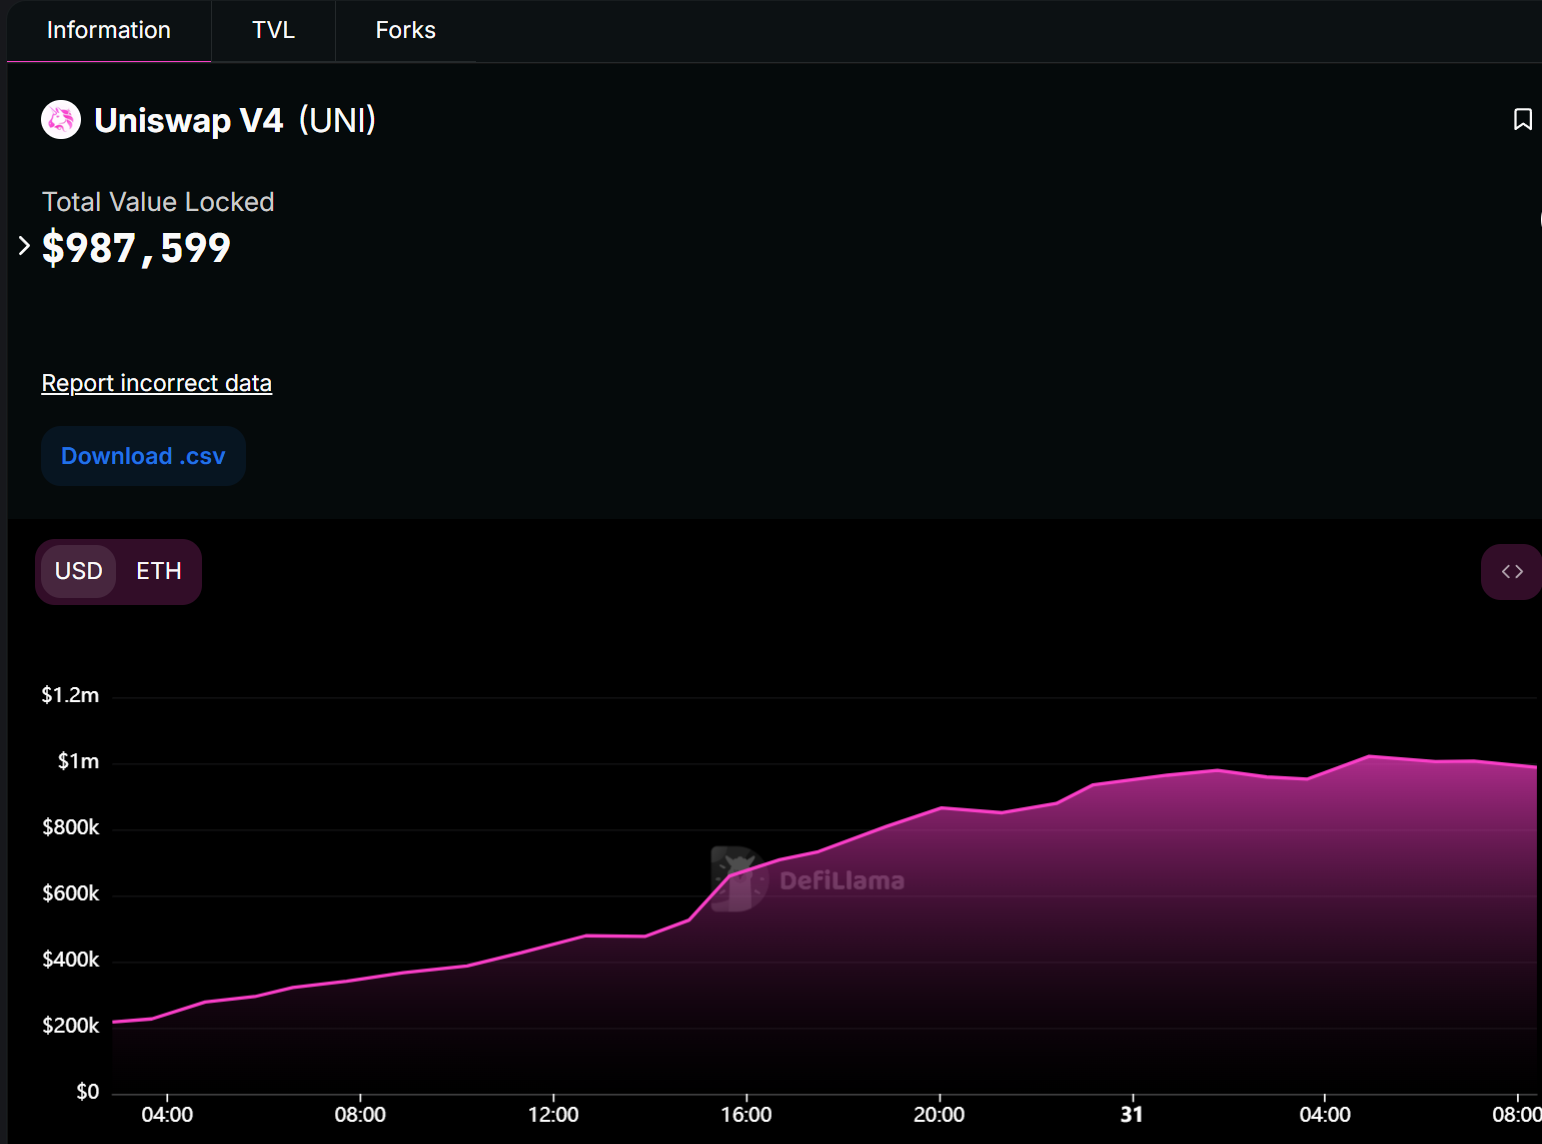Open the embed chart code icon

(1511, 571)
